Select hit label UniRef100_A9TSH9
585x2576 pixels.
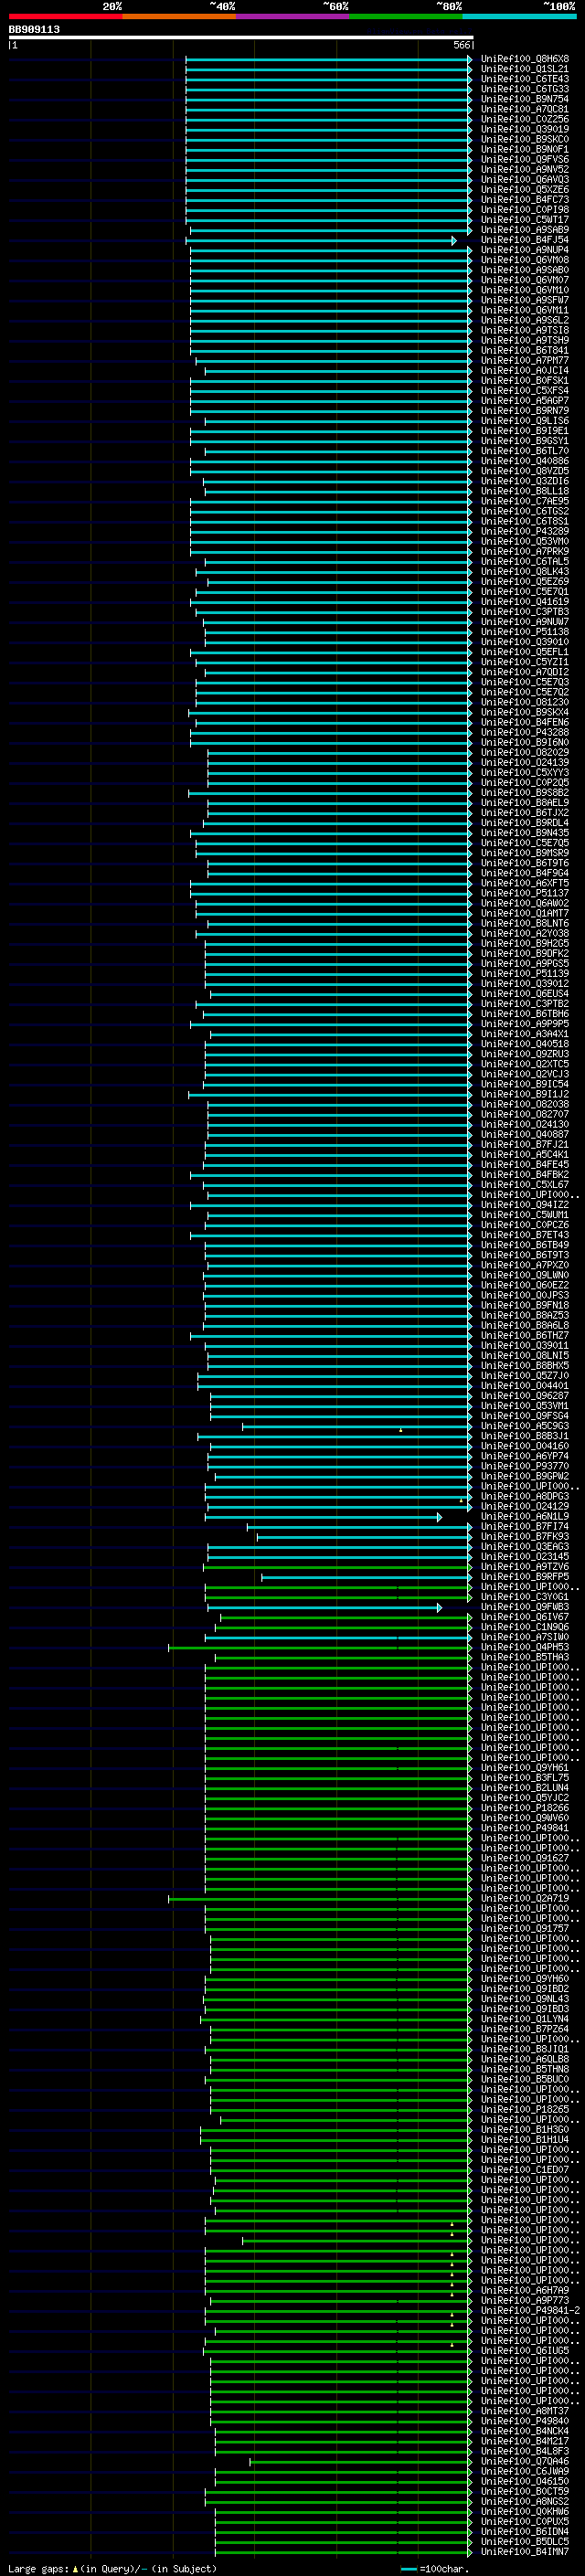pos(525,340)
